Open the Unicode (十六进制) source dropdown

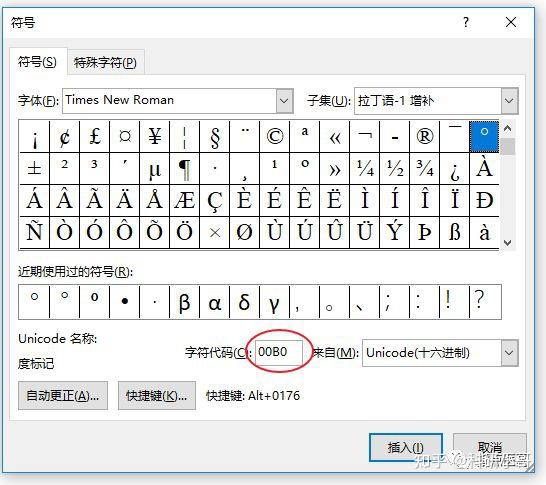point(509,353)
